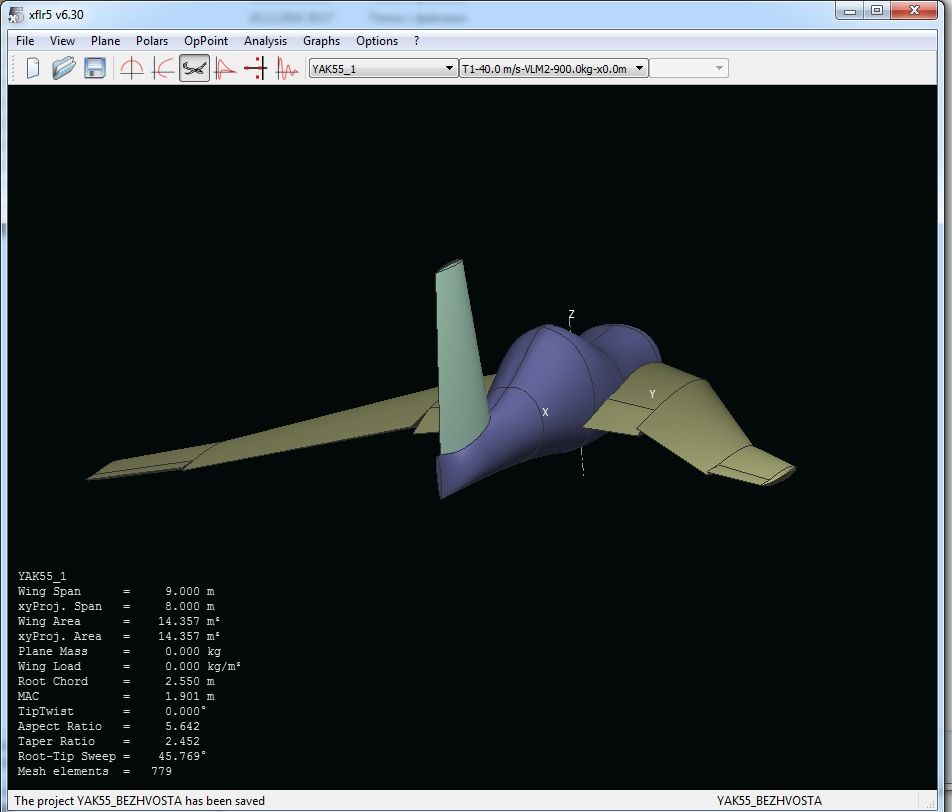Open the Analysis menu
This screenshot has height=812, width=952.
tap(265, 41)
